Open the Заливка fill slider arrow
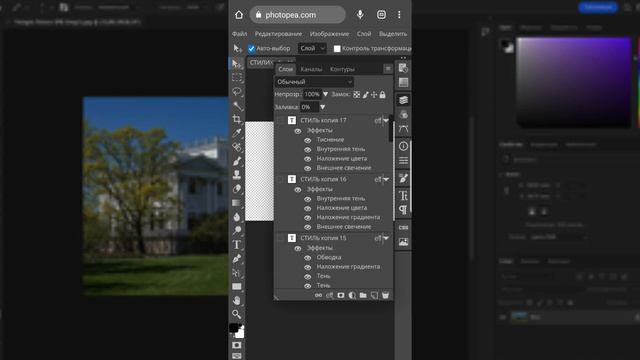 (x=322, y=107)
